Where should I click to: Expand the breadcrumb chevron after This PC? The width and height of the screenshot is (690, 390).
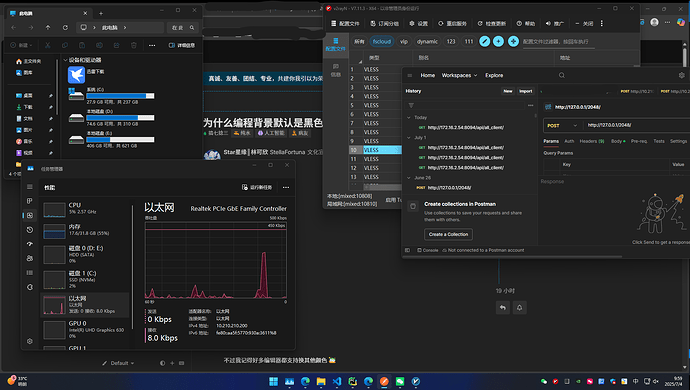pyautogui.click(x=125, y=27)
